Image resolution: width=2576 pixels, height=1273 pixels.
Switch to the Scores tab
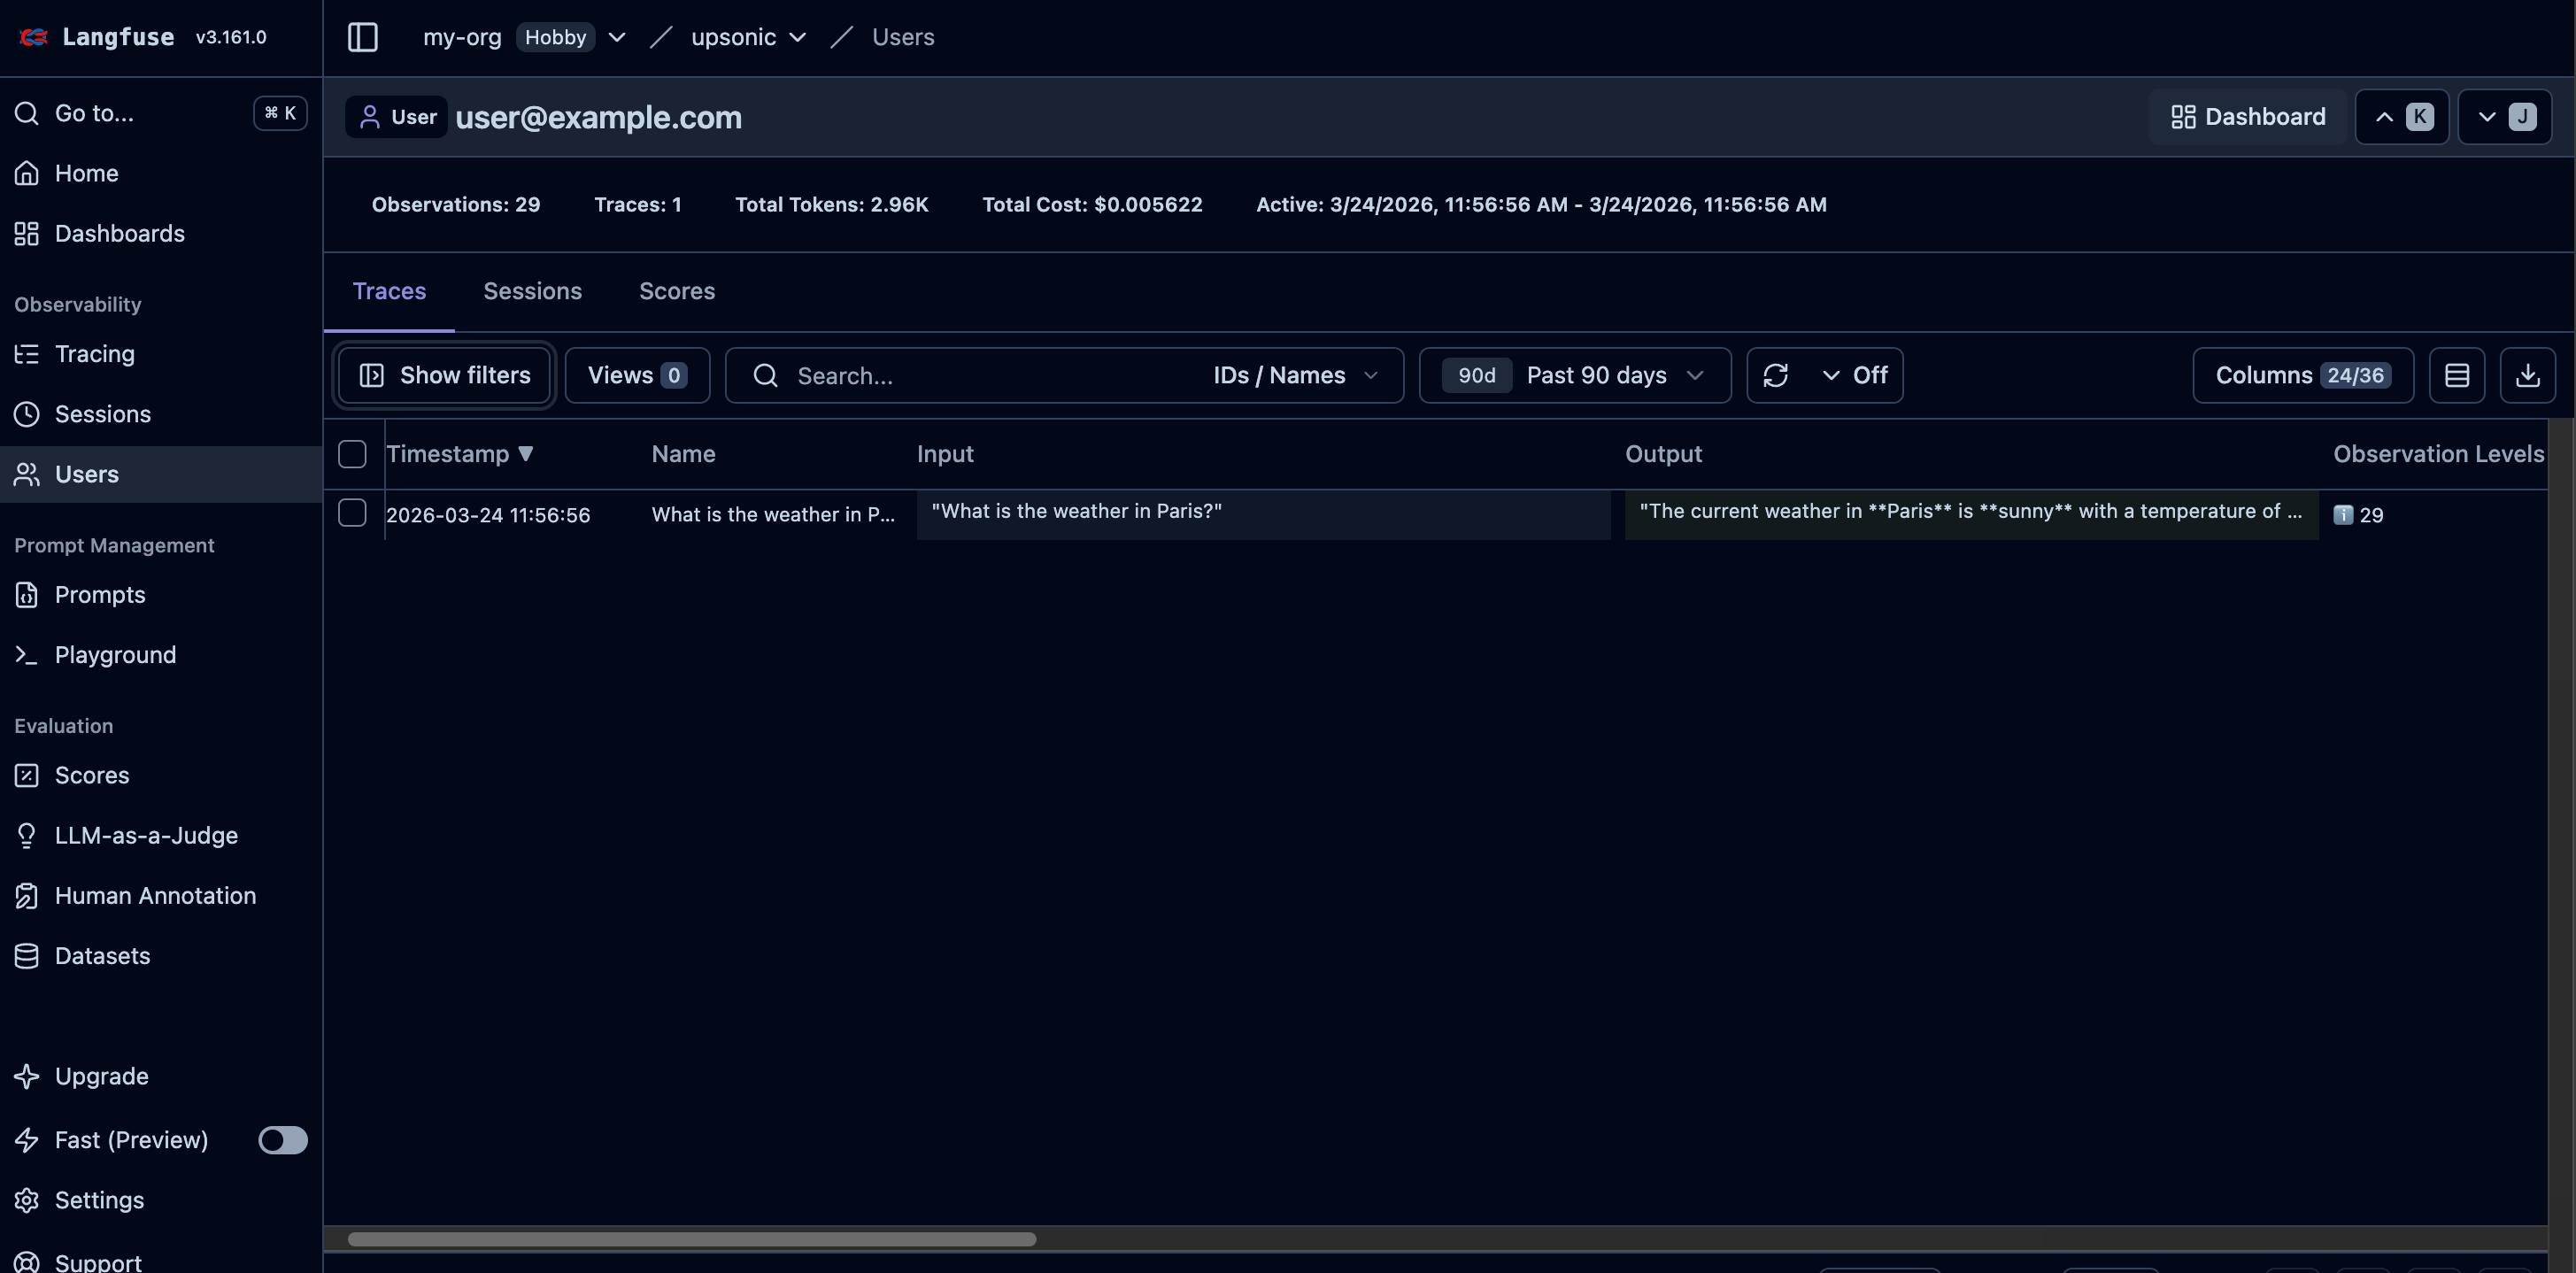[x=677, y=291]
